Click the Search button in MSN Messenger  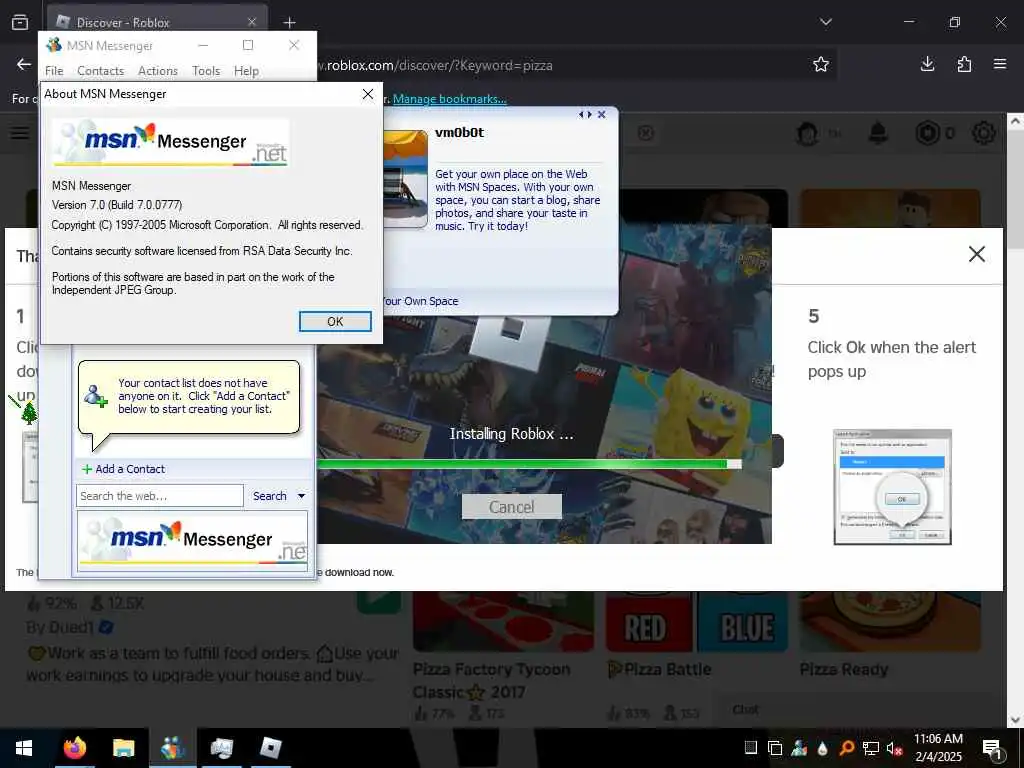[x=270, y=496]
